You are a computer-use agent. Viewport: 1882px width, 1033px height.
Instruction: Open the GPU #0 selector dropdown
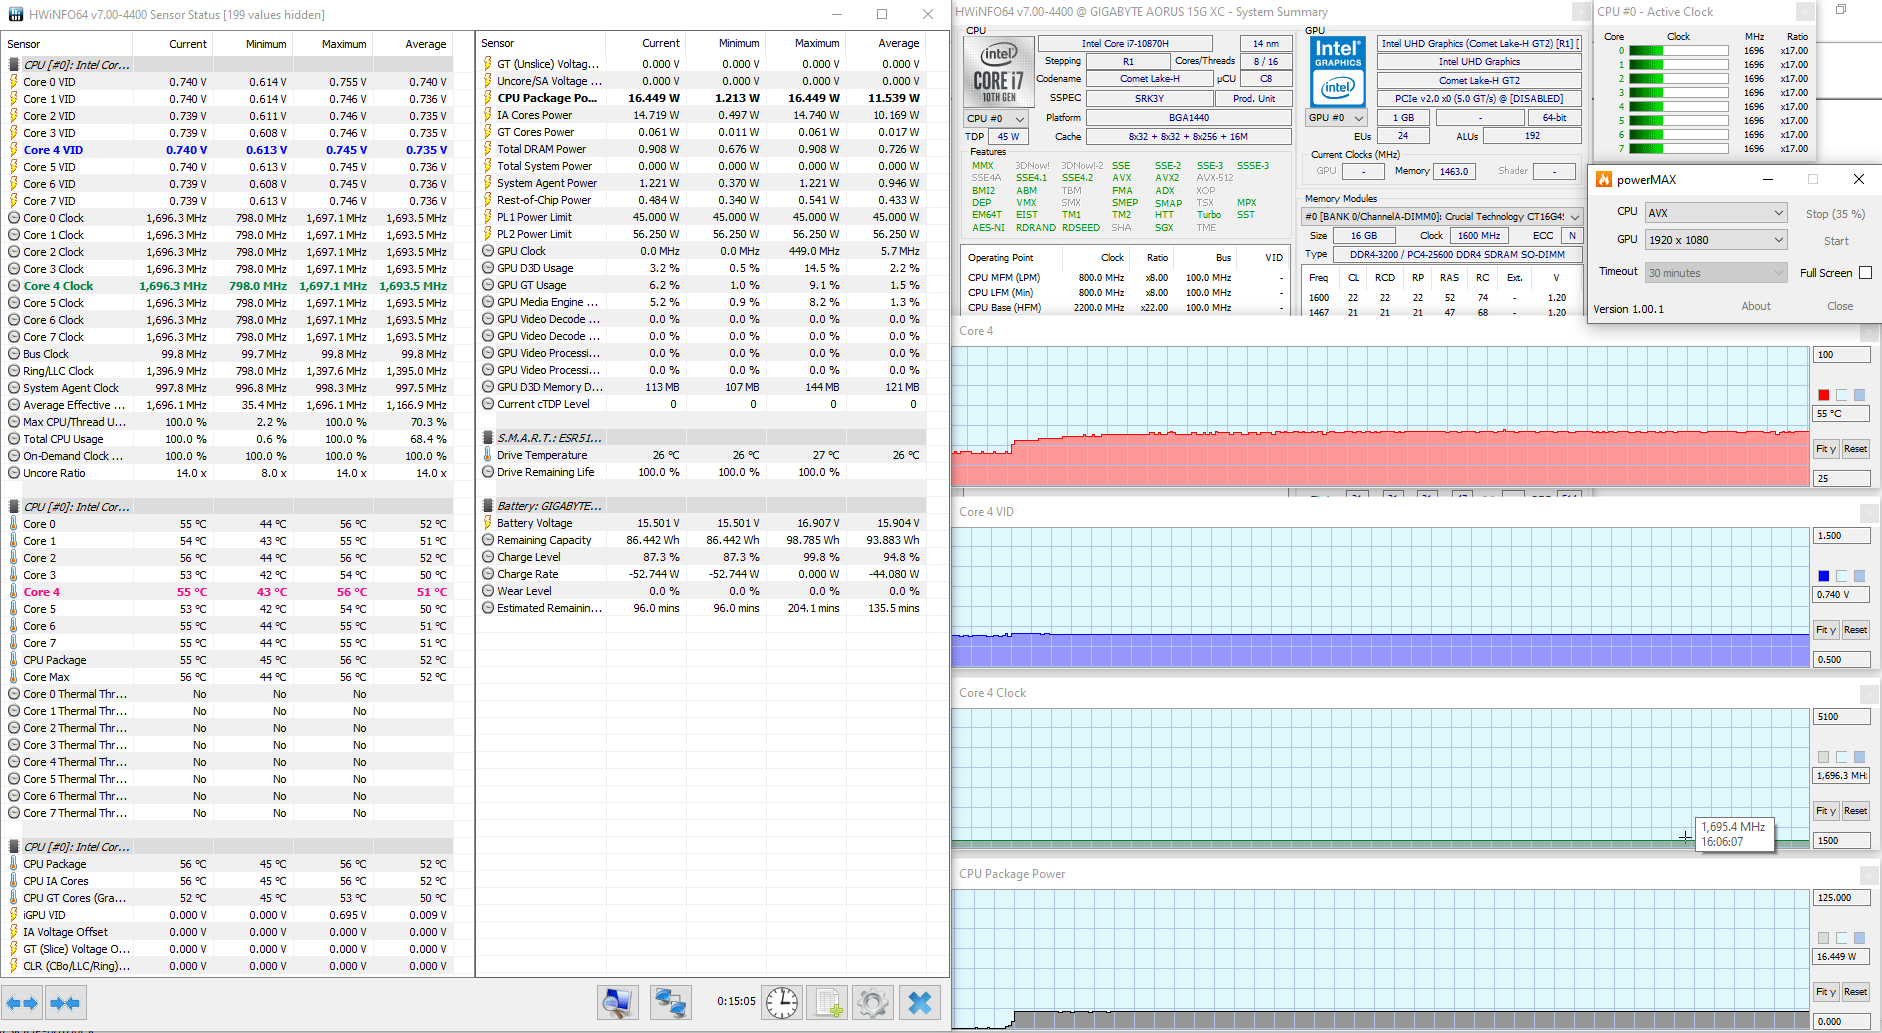(x=1337, y=118)
